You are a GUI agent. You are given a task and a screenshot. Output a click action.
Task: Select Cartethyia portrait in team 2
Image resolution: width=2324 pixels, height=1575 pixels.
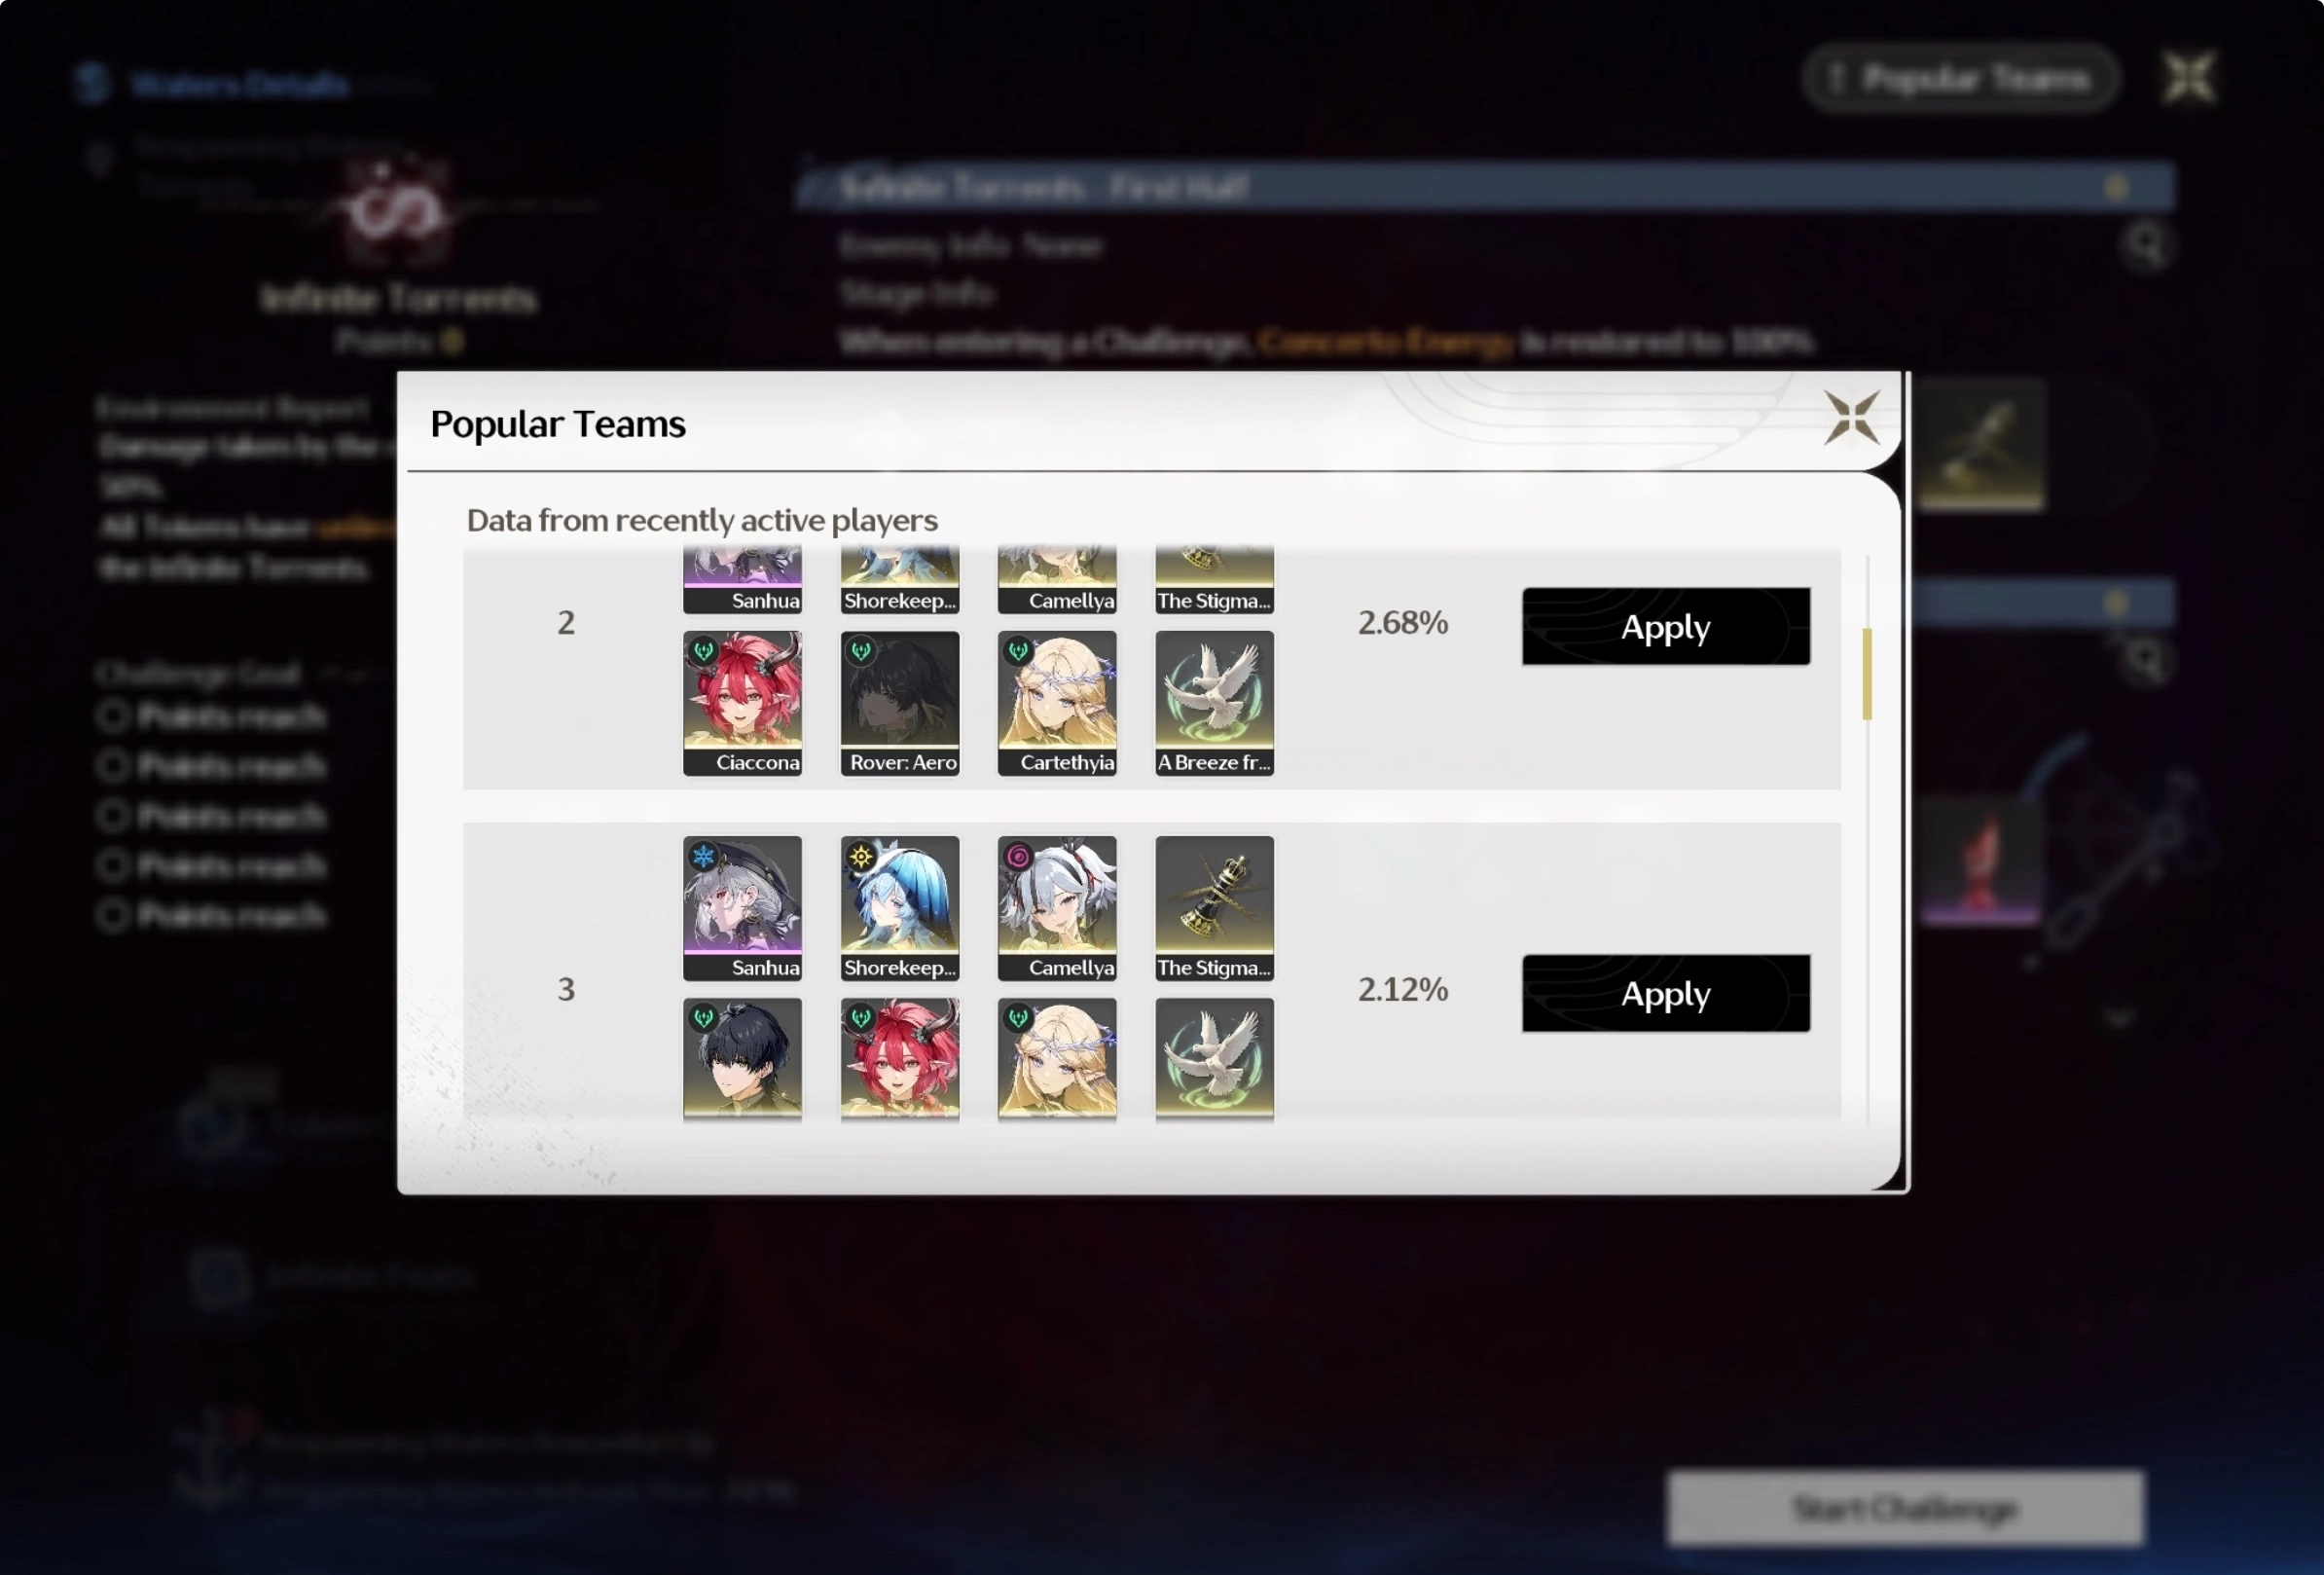coord(1057,703)
